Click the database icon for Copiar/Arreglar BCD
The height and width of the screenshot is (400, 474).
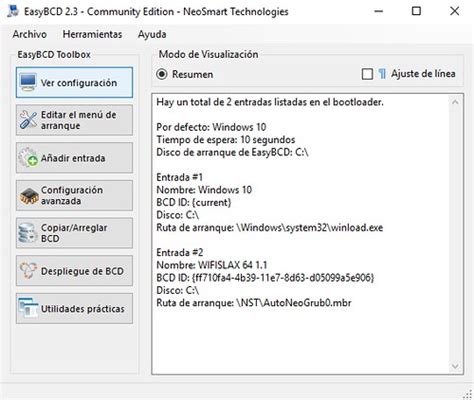click(28, 233)
